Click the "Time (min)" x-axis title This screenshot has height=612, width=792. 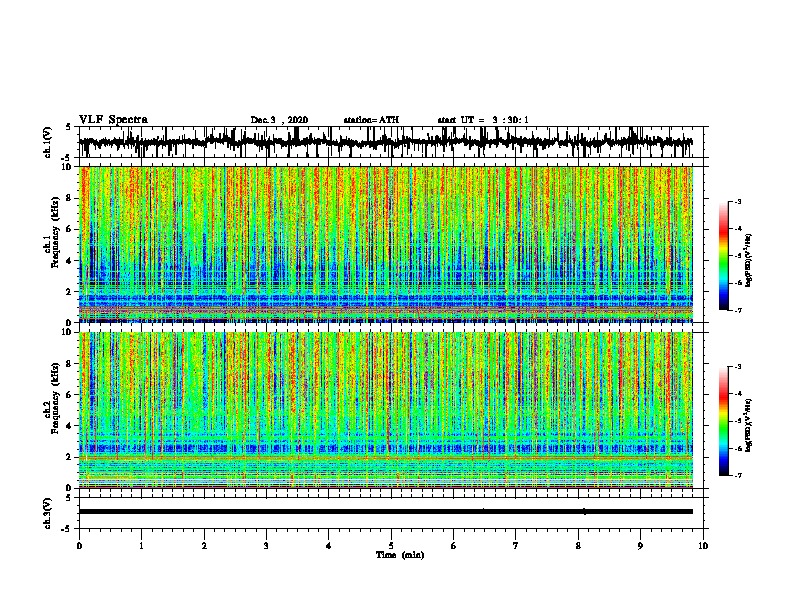coord(400,555)
